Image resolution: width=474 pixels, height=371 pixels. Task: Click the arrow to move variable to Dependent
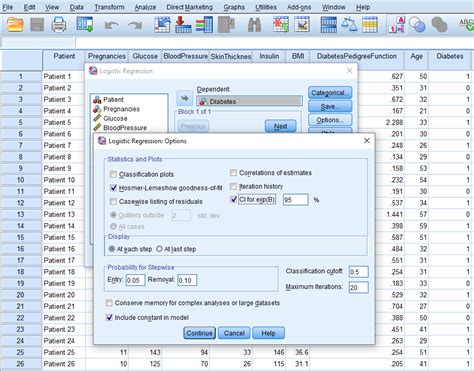[x=185, y=98]
